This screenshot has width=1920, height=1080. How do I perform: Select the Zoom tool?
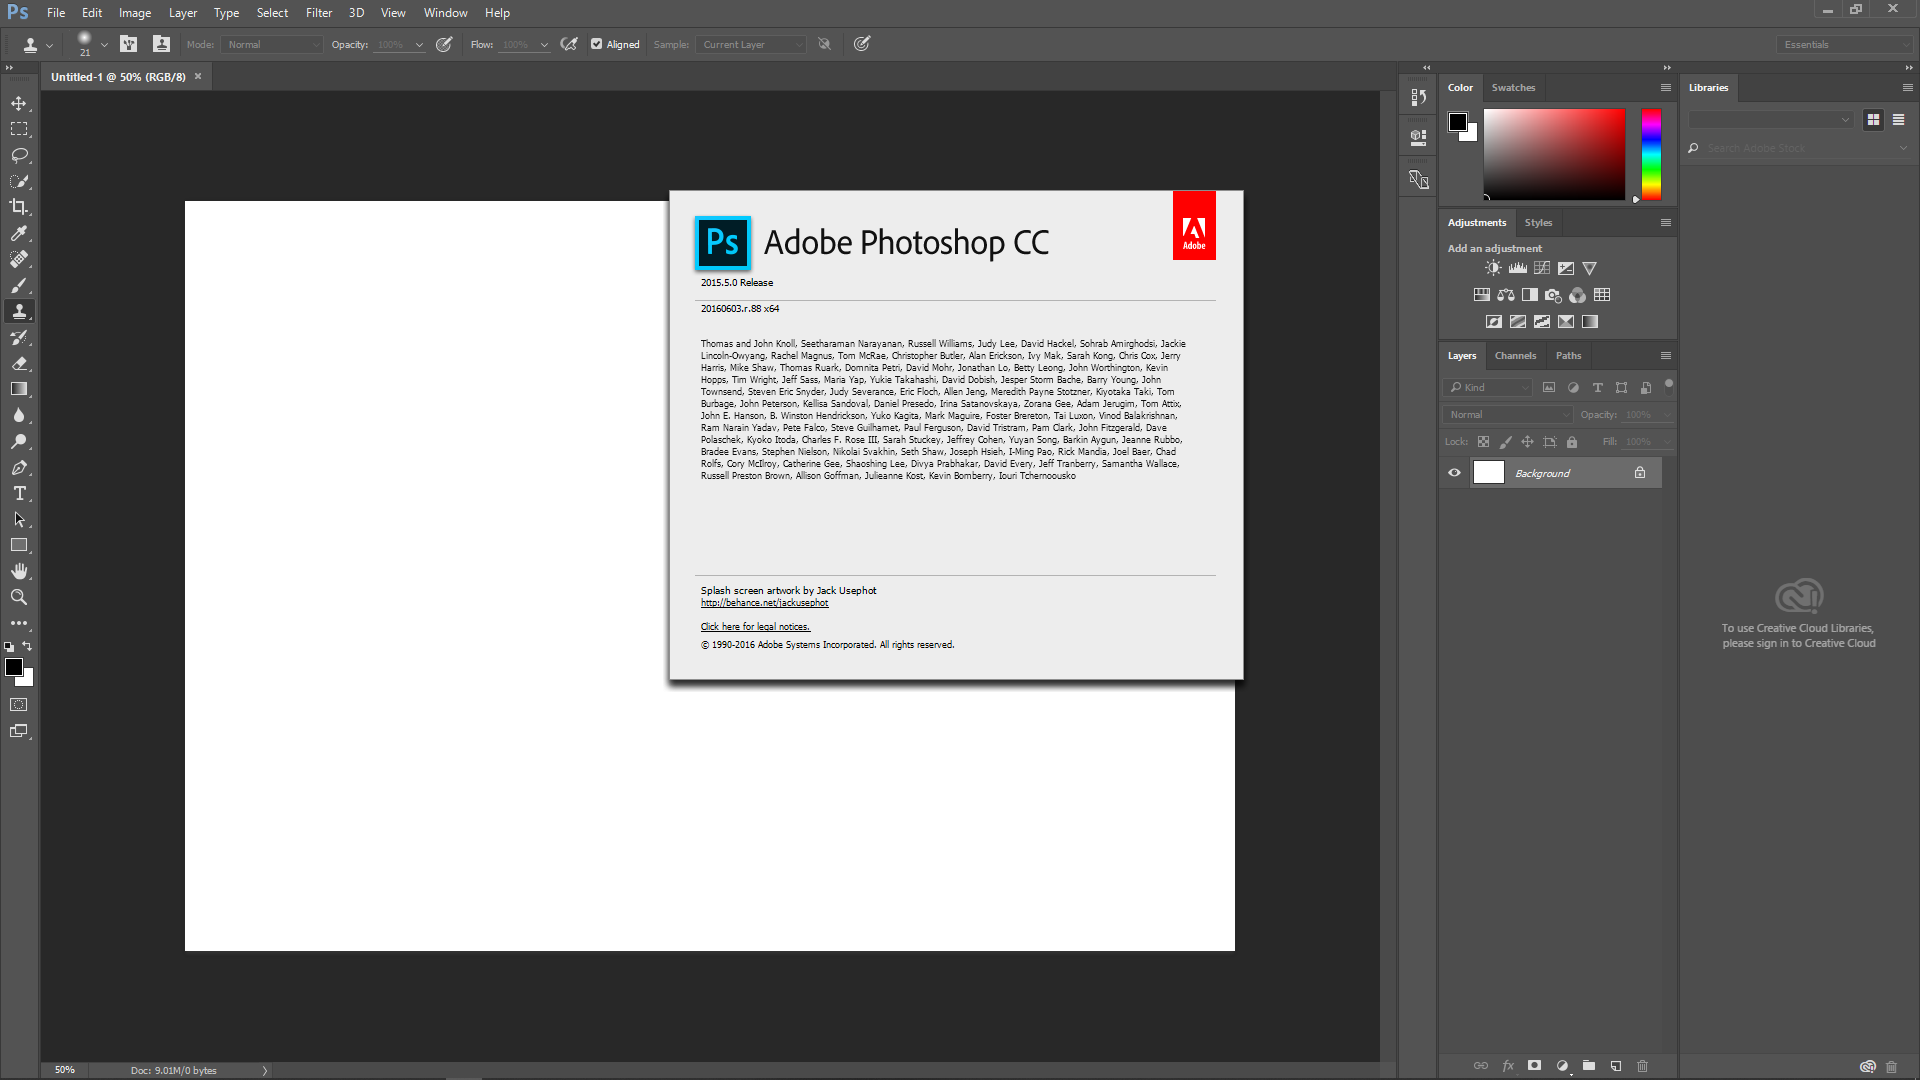pos(19,597)
